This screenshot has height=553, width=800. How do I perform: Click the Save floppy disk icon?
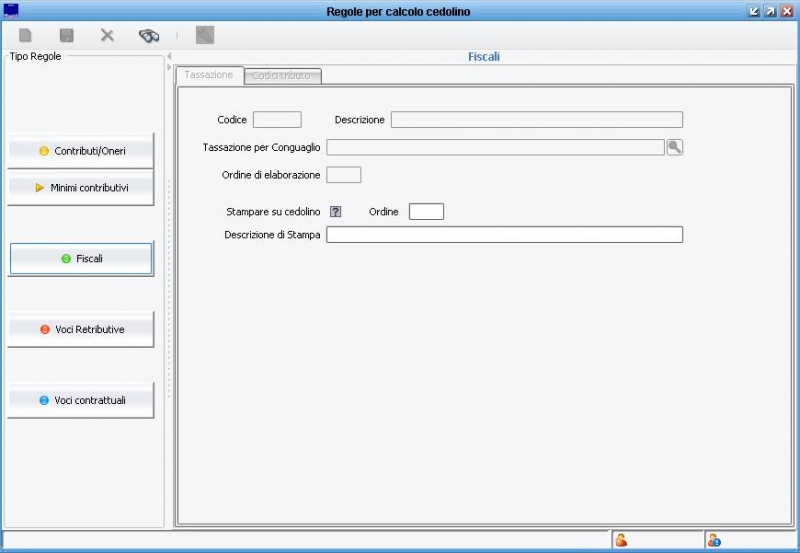67,35
